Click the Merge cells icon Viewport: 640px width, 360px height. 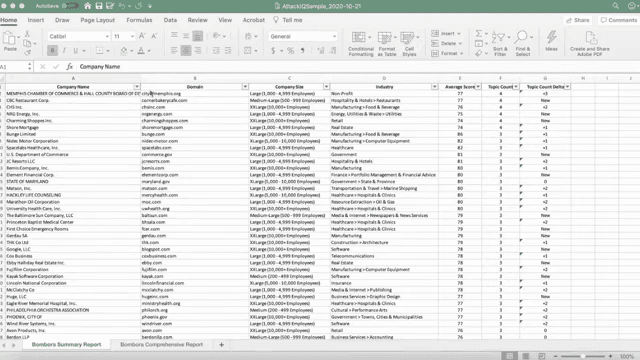[x=248, y=51]
